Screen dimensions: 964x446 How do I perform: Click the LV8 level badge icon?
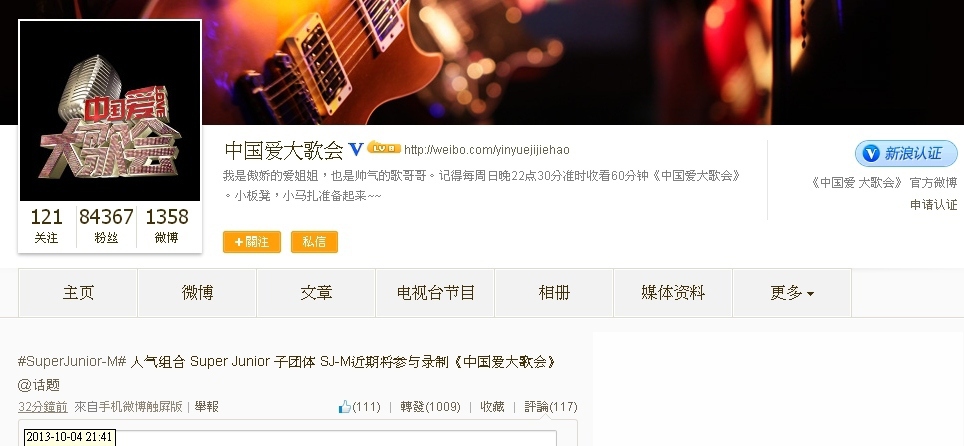pos(384,148)
